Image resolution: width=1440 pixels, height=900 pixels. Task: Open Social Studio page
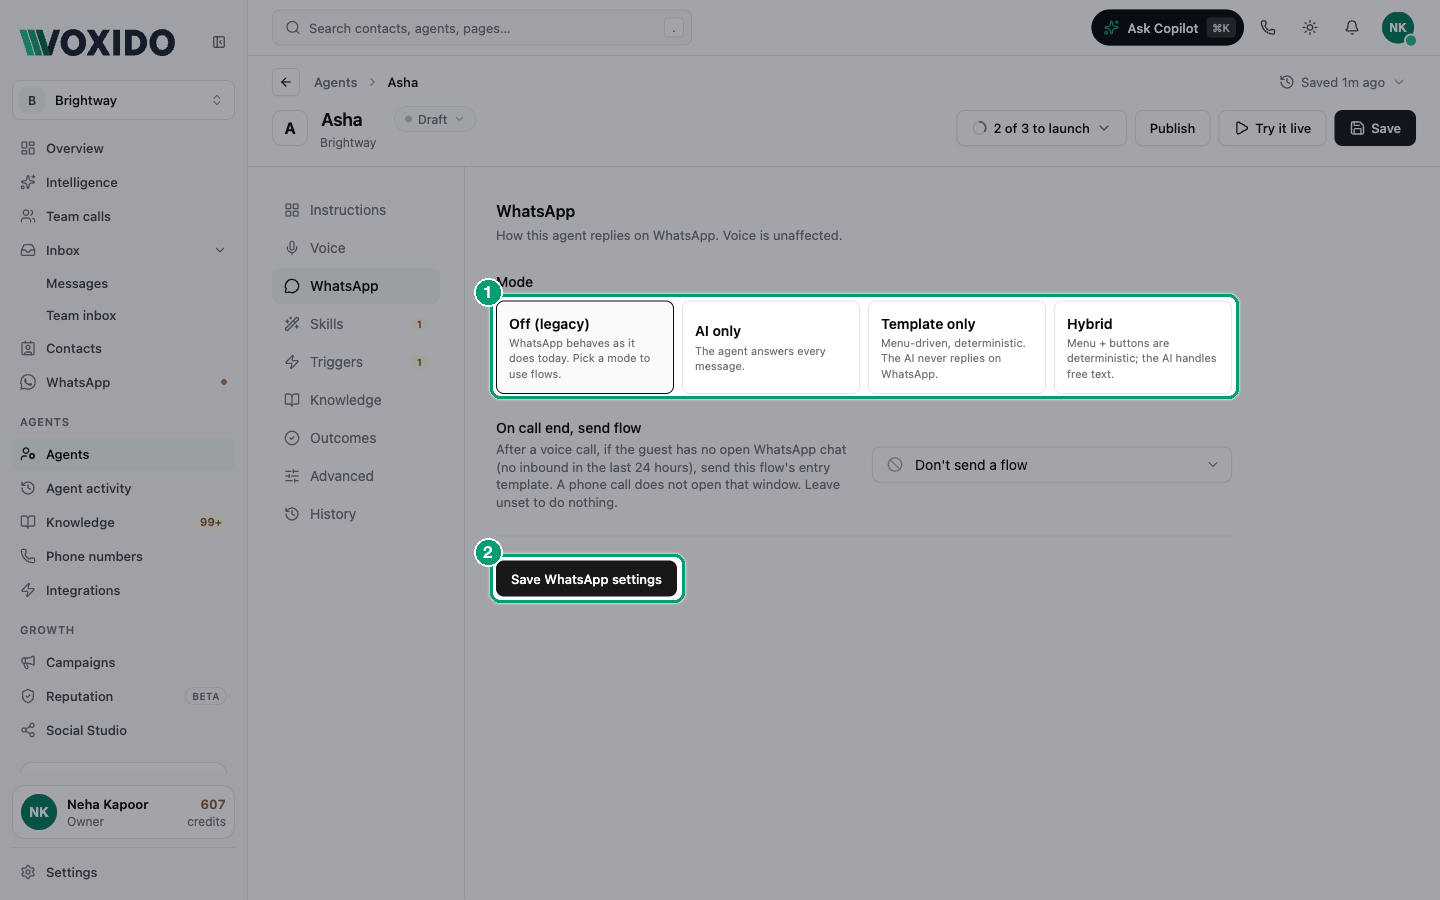pos(123,730)
